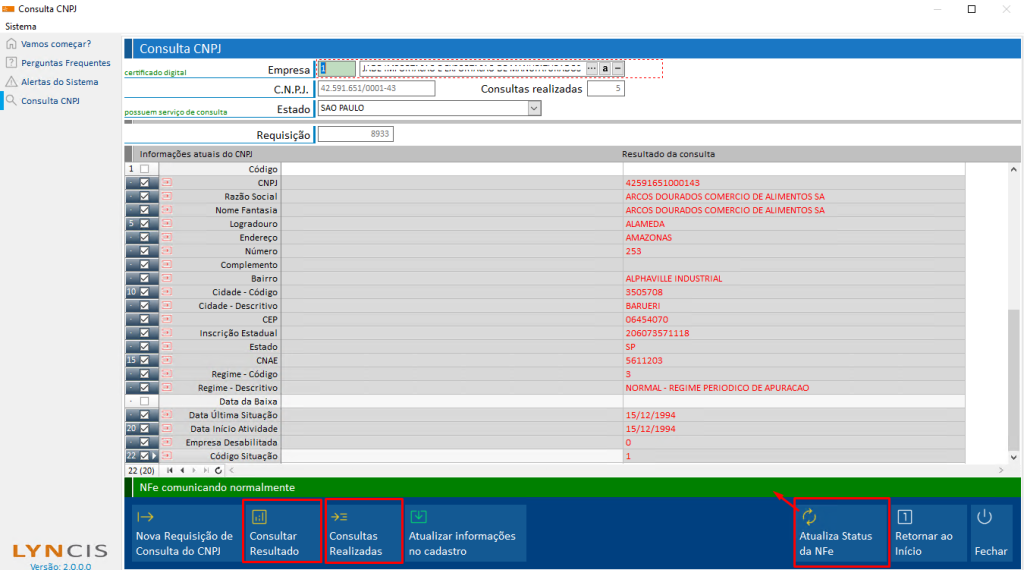Open Consultar Resultado chart icon
This screenshot has height=570, width=1024.
pyautogui.click(x=259, y=517)
